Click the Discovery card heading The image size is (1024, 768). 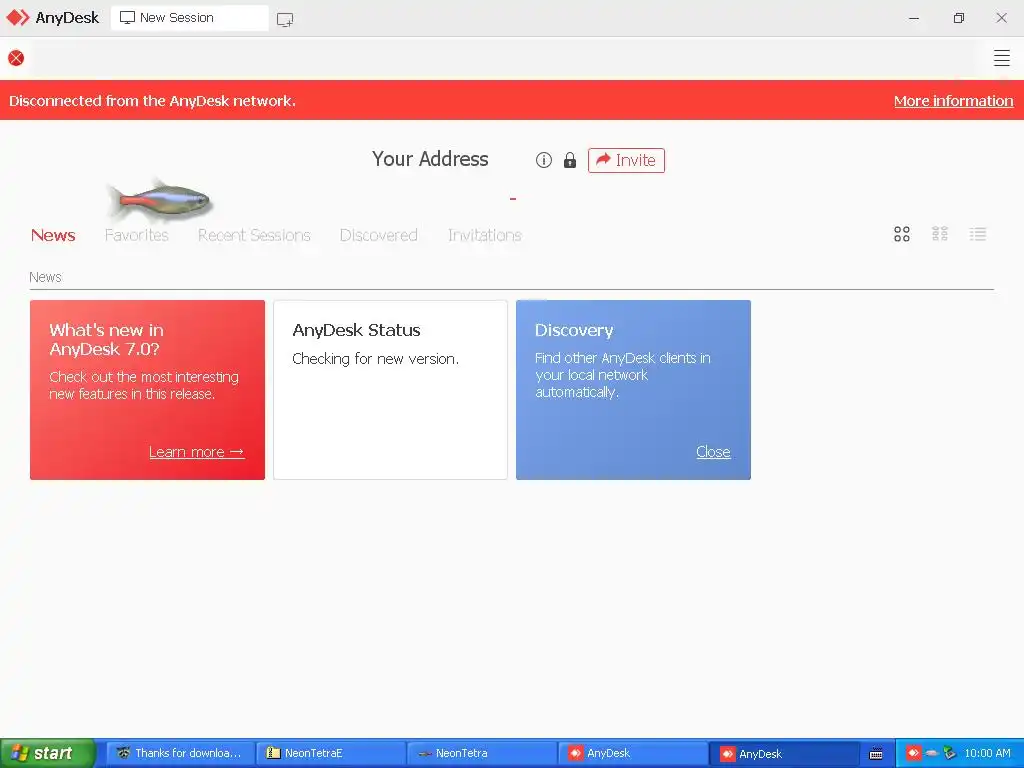click(x=574, y=330)
